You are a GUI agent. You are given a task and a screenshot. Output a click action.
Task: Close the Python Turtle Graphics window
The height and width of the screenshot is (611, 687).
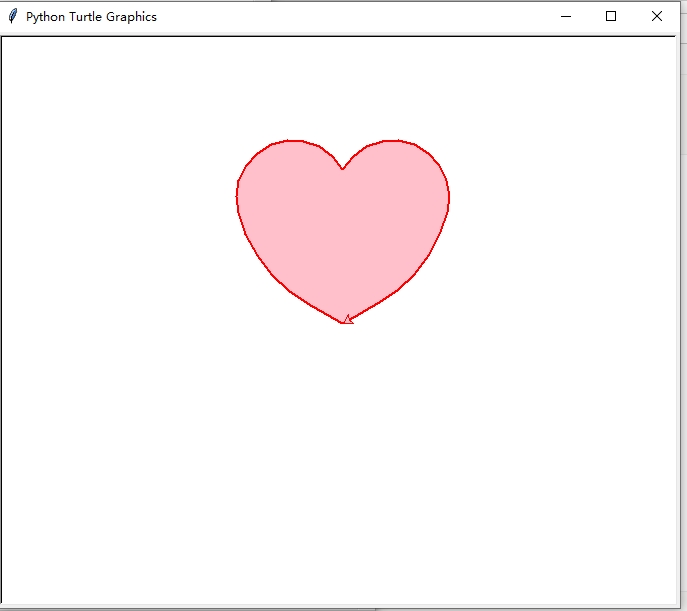pos(656,16)
